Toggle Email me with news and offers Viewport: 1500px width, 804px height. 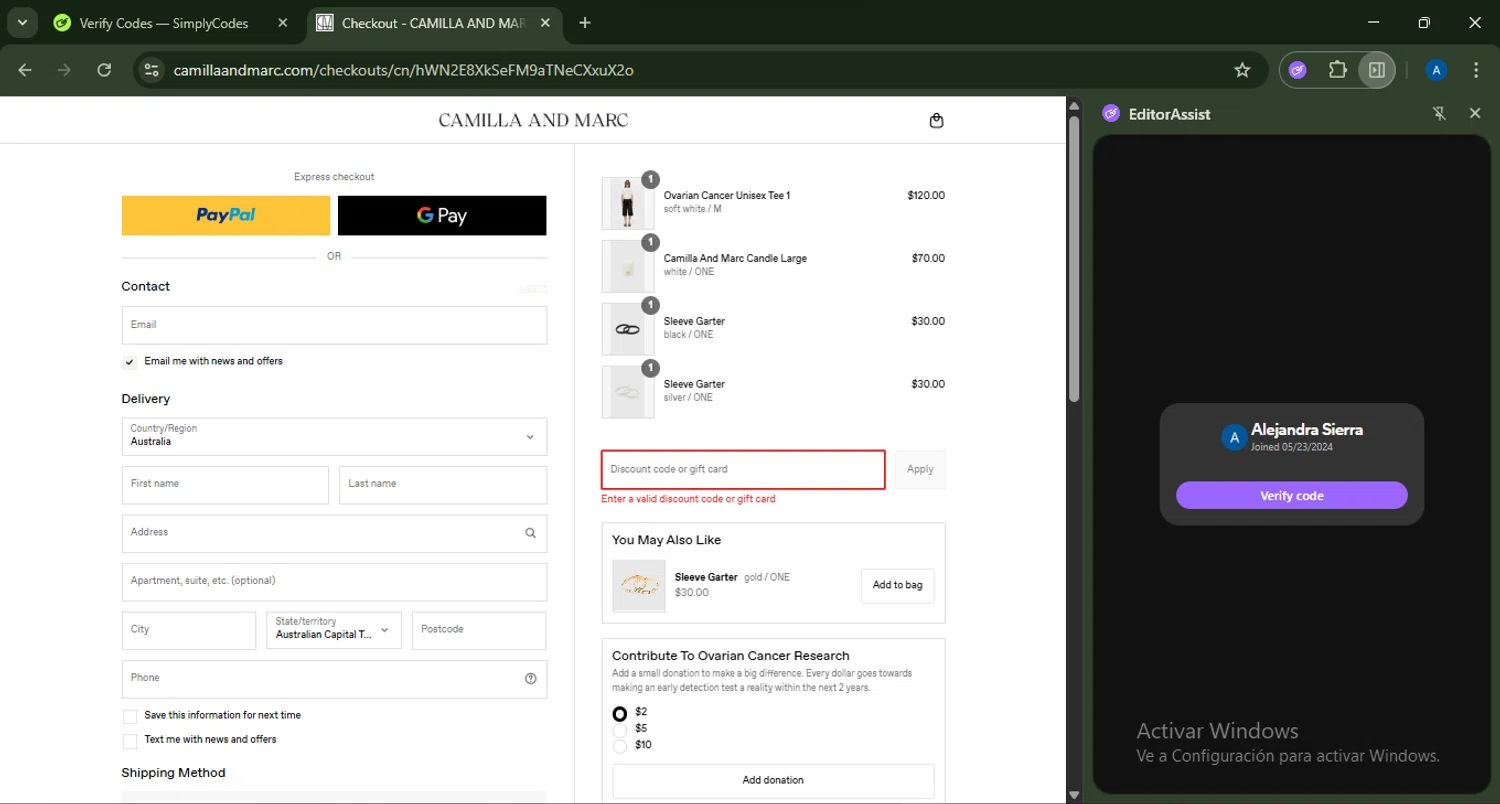coord(130,362)
